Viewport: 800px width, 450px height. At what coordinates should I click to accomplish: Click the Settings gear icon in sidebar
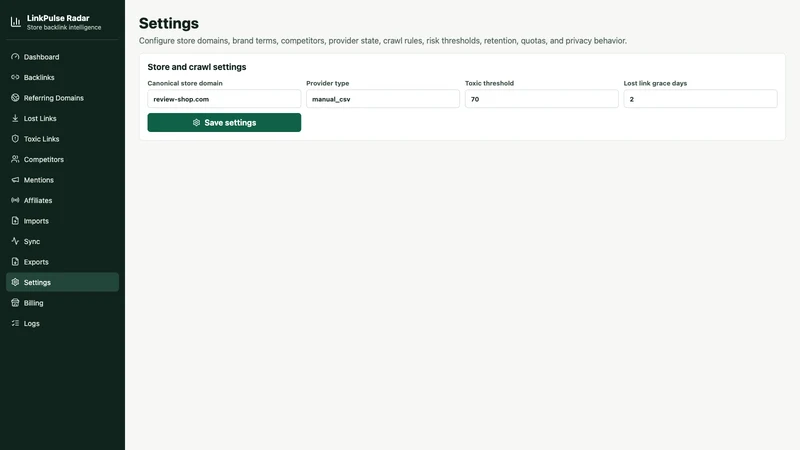[15, 282]
